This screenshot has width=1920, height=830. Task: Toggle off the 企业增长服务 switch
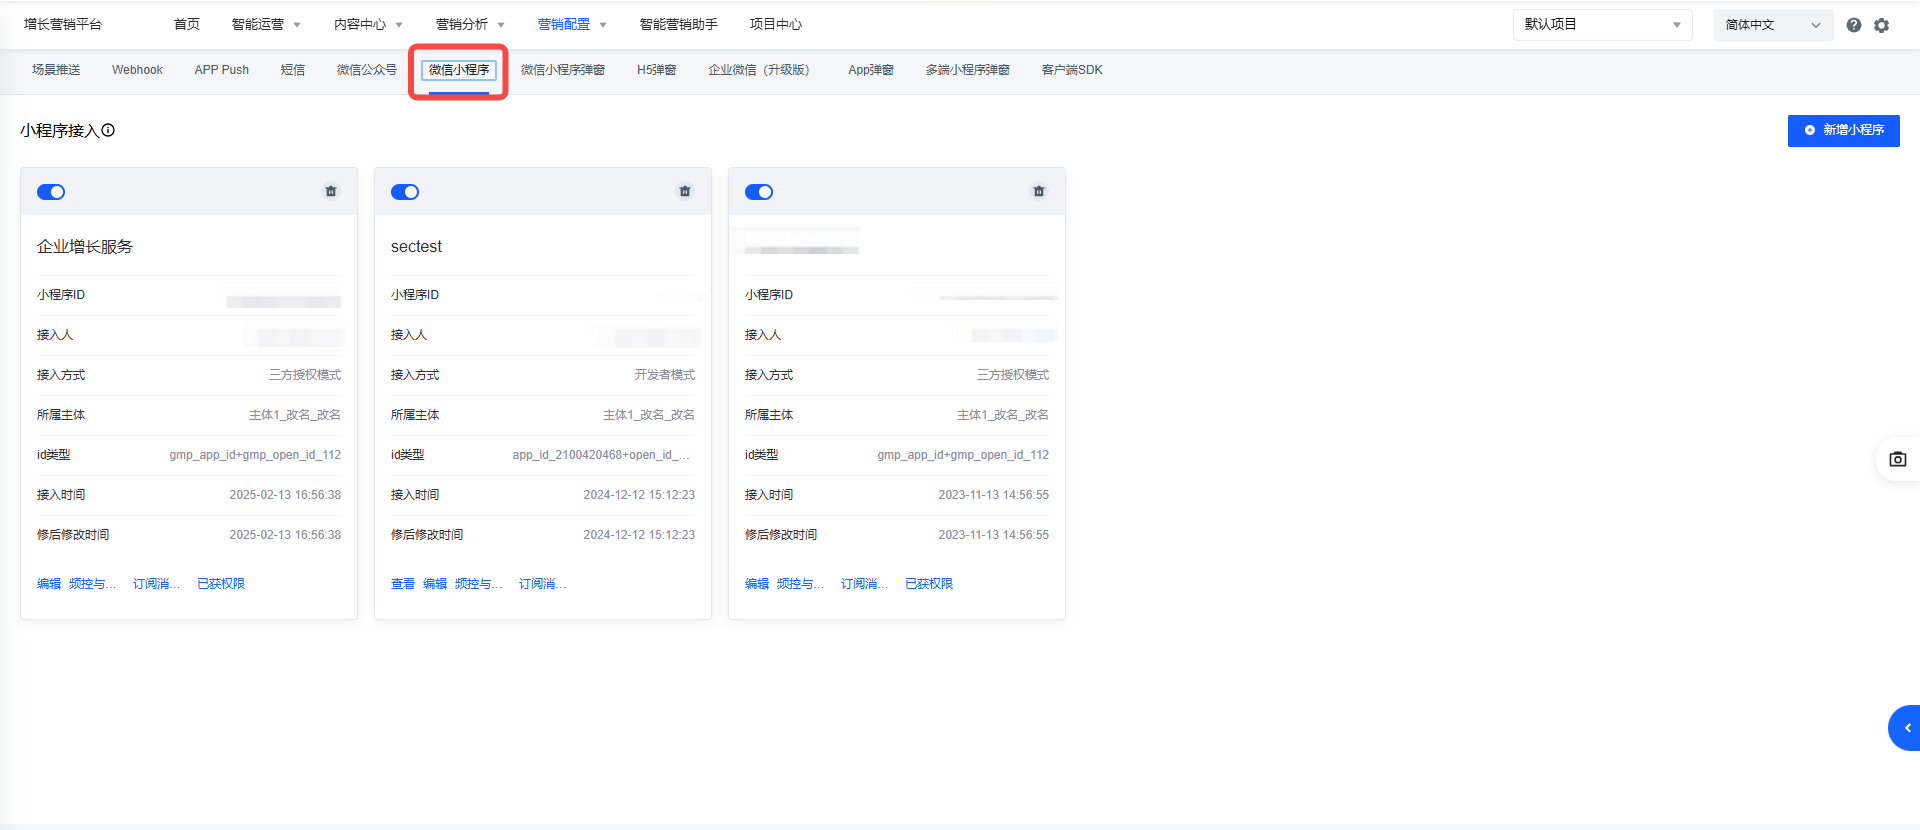[x=51, y=192]
